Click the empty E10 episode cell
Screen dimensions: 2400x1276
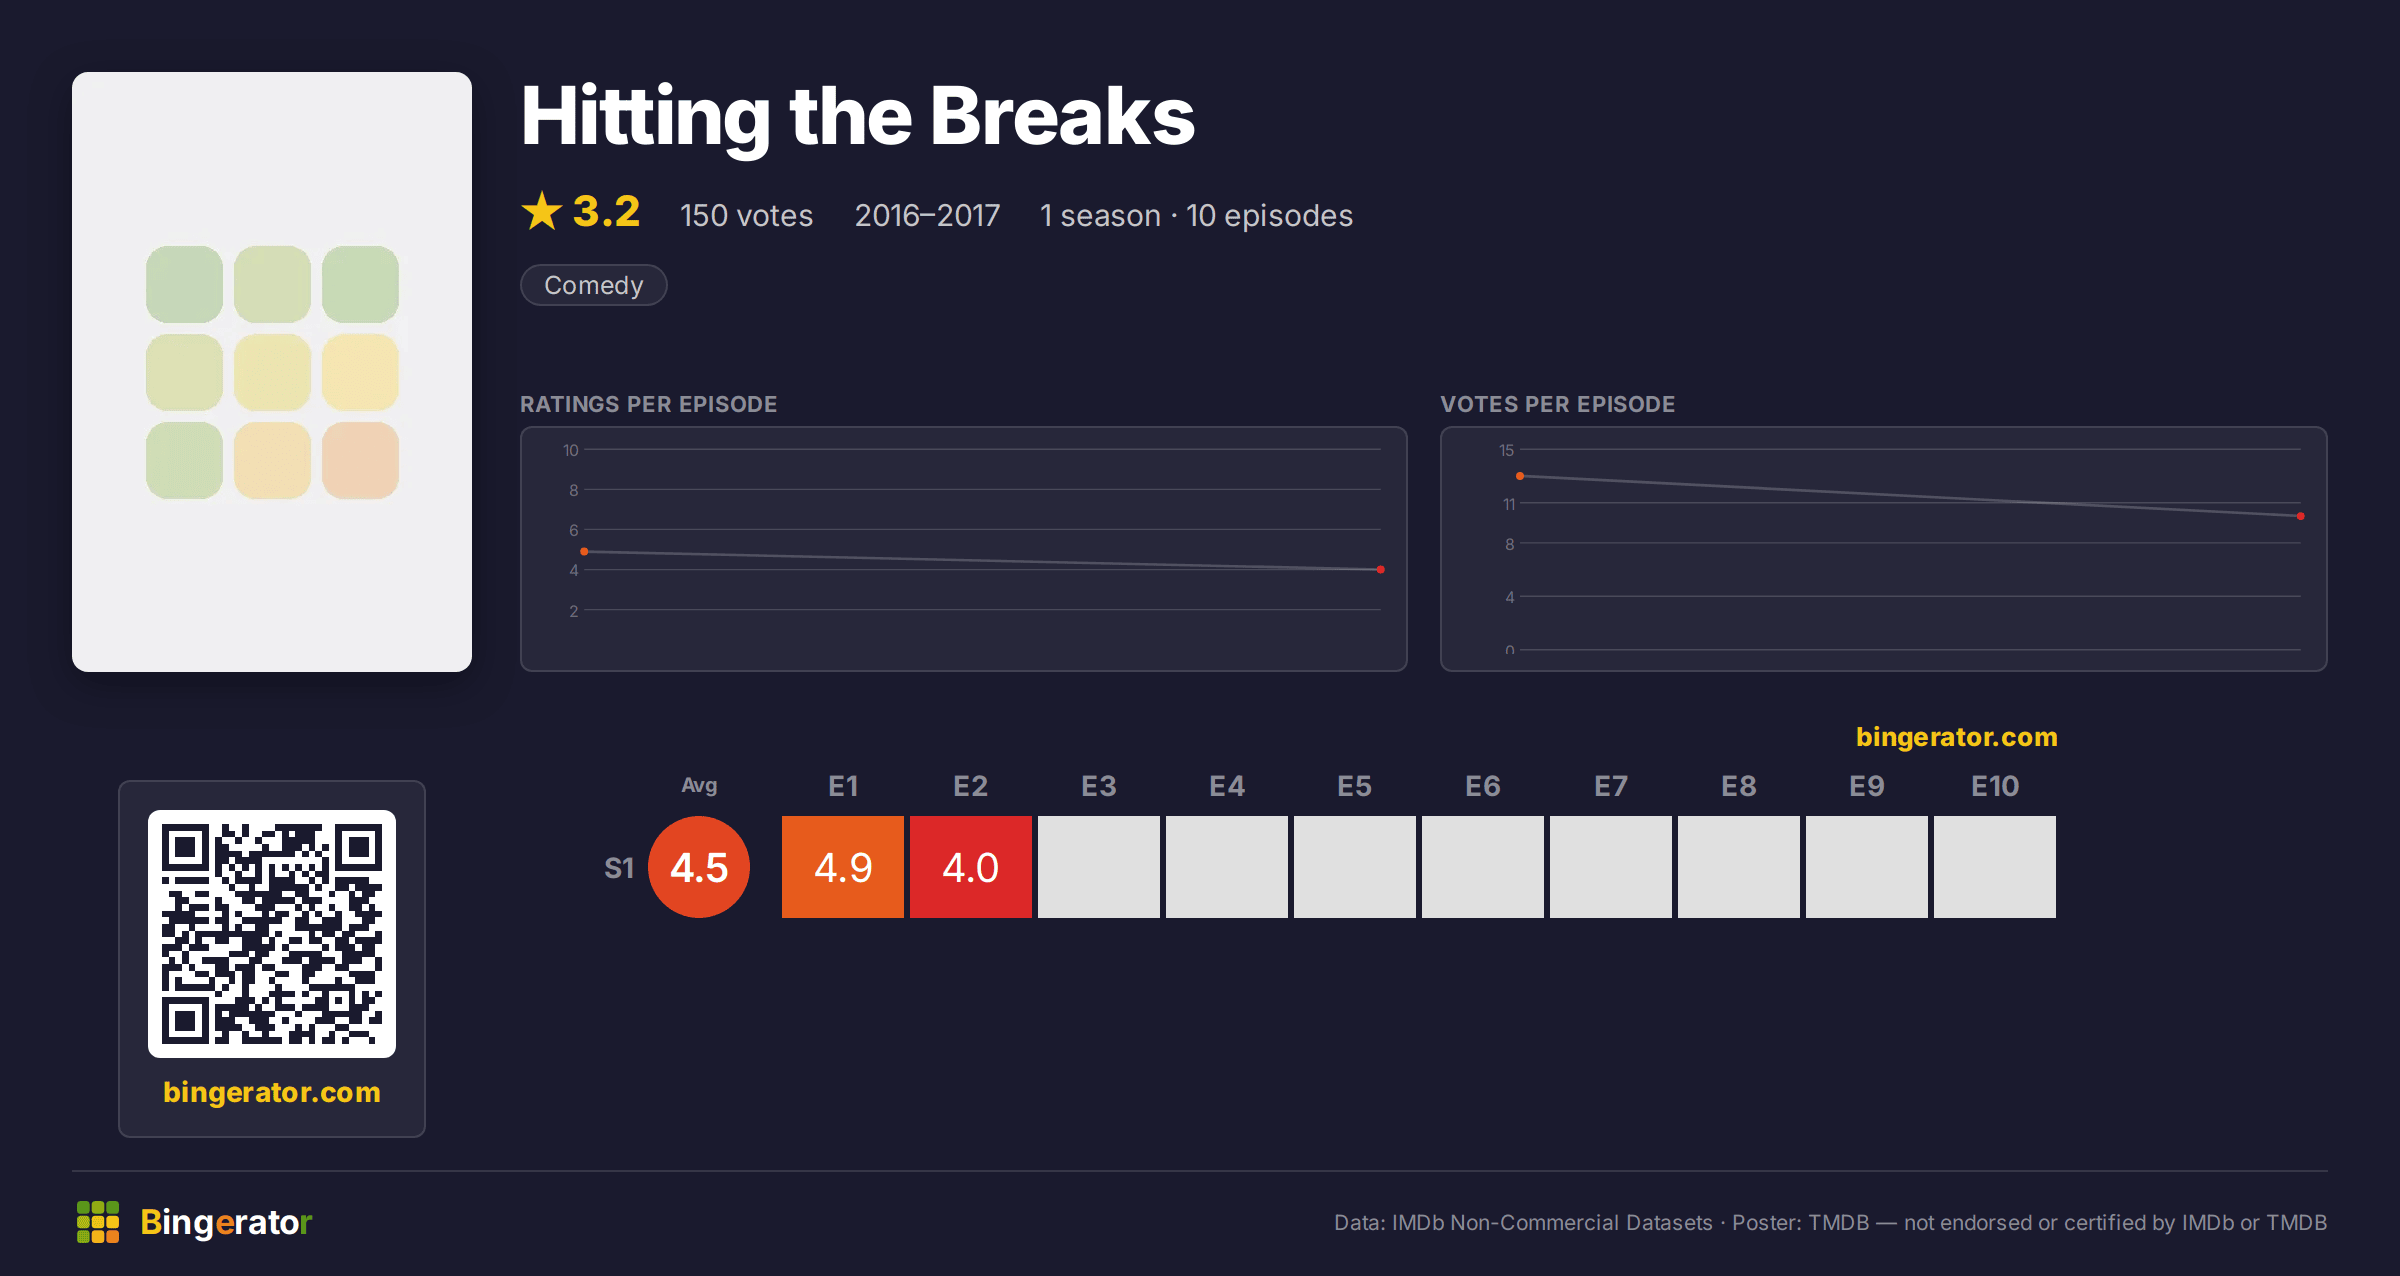point(1995,867)
